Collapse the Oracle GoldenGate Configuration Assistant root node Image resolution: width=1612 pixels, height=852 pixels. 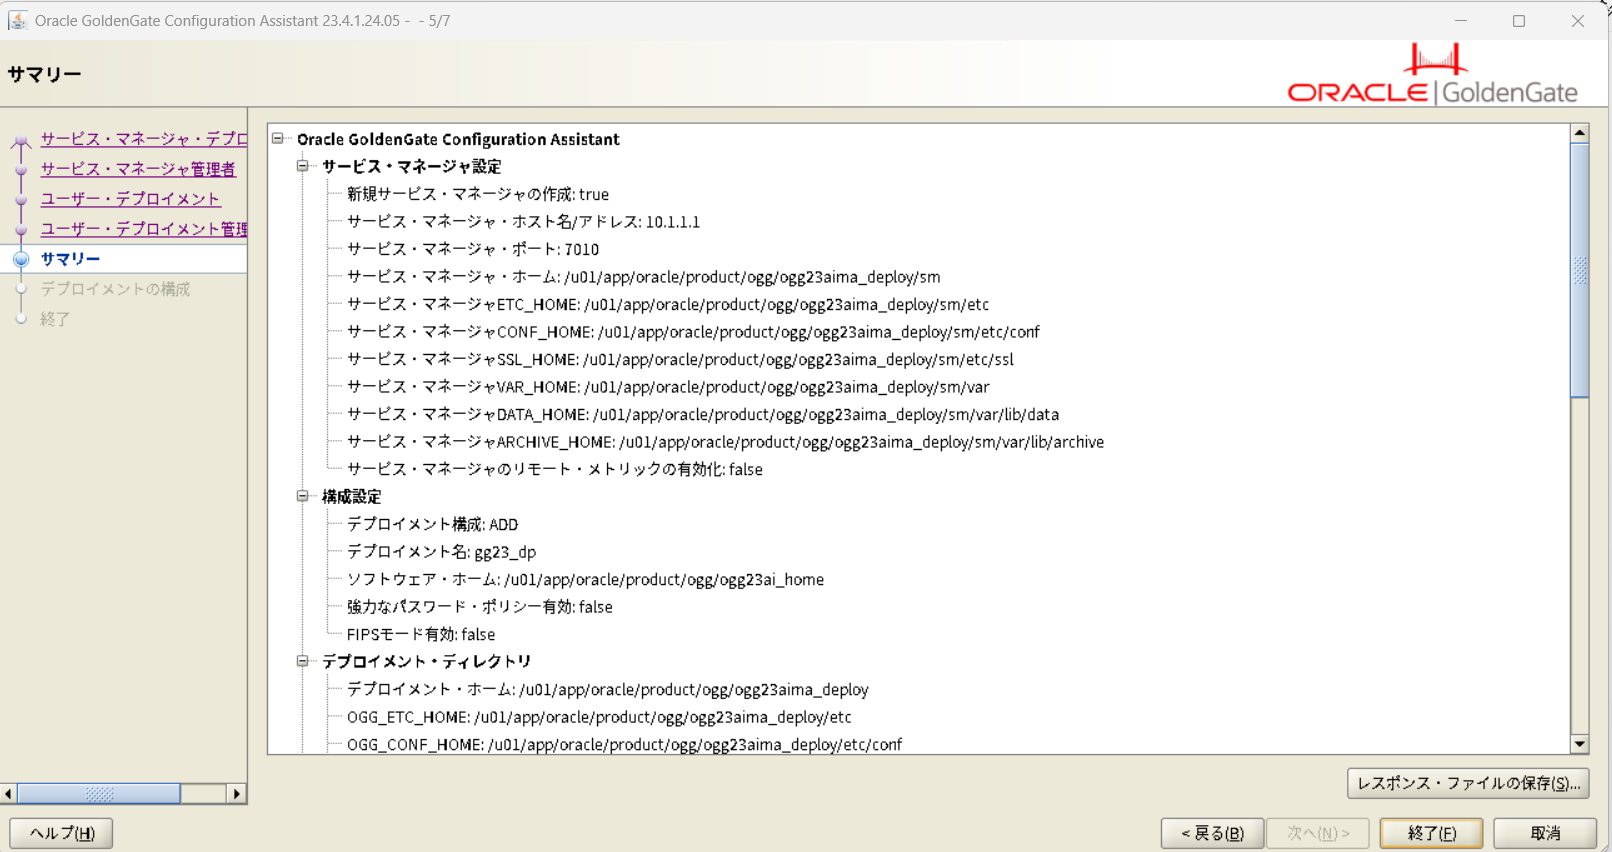tap(278, 139)
